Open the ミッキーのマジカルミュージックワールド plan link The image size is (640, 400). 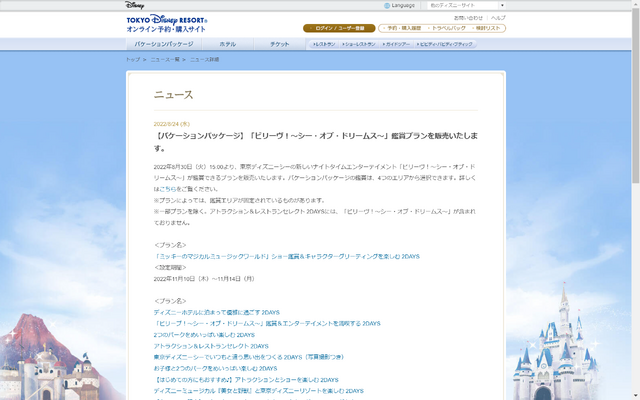[287, 256]
